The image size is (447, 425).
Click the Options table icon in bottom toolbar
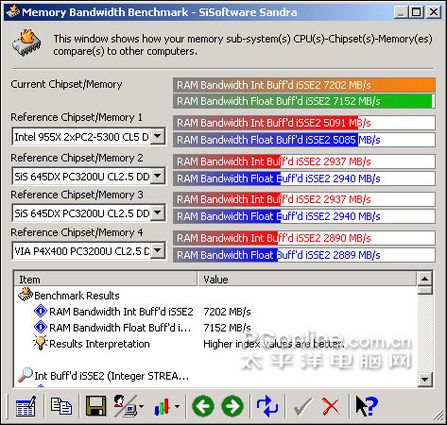click(26, 406)
